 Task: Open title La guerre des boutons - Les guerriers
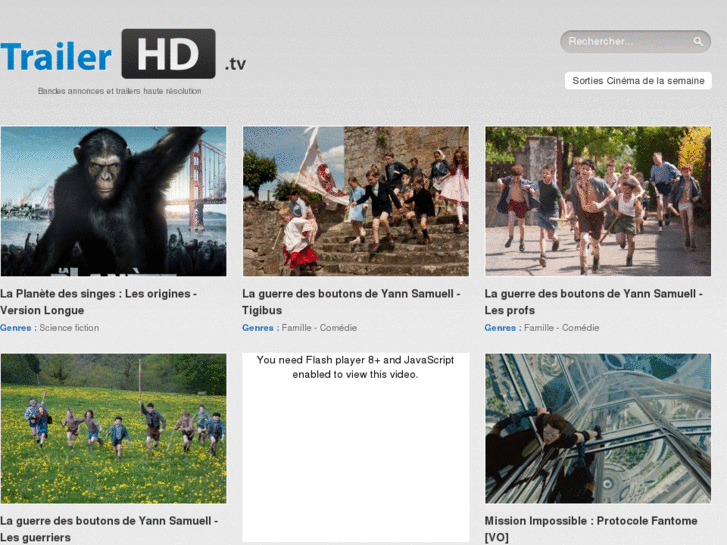click(109, 529)
